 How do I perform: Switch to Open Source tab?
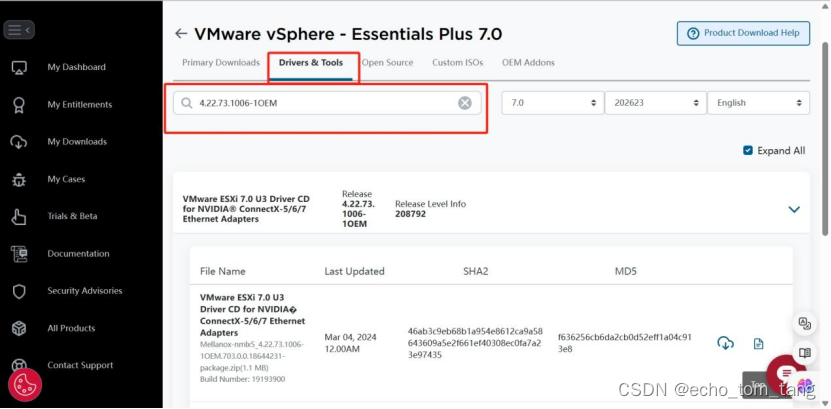(387, 63)
